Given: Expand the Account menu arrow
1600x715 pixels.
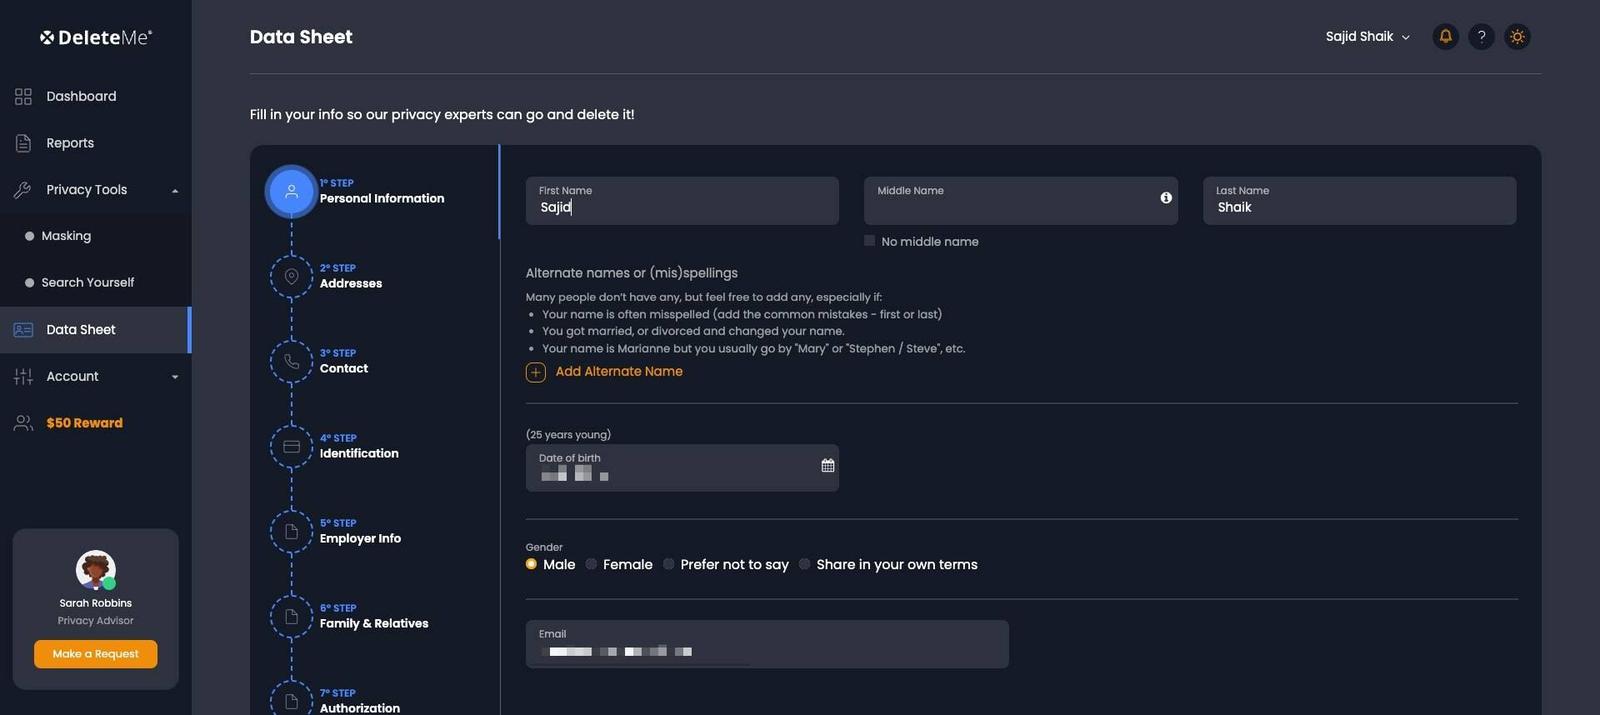Looking at the screenshot, I should 175,377.
